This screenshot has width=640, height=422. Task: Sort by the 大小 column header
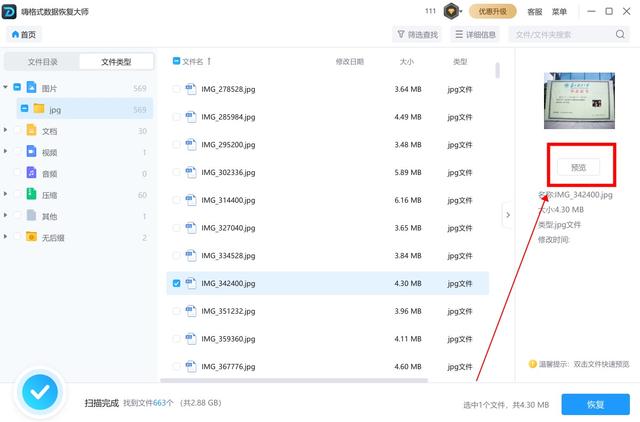[x=407, y=62]
